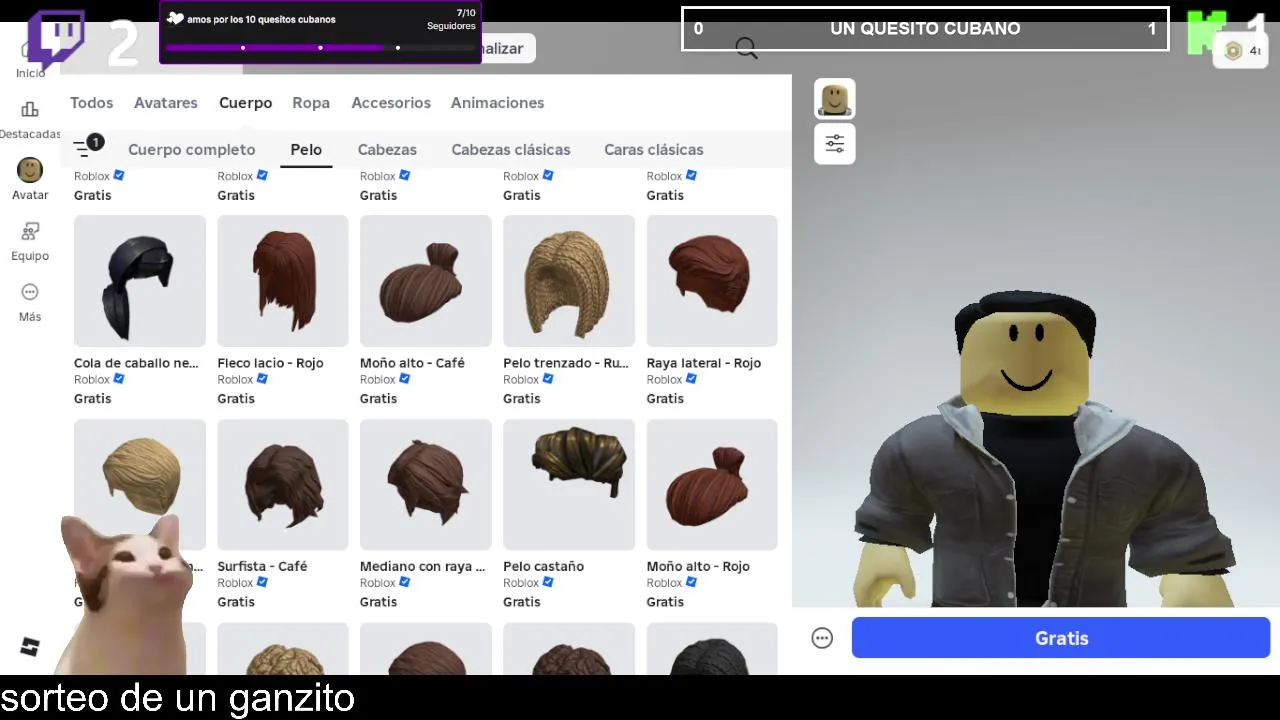Click the 'Raya lateral - Rojo' item title

704,363
